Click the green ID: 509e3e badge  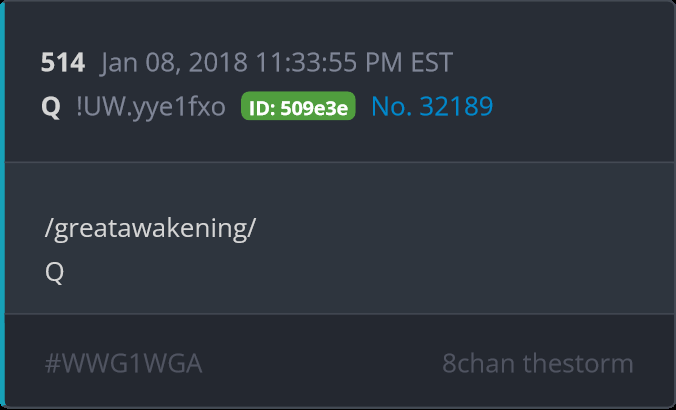coord(298,106)
